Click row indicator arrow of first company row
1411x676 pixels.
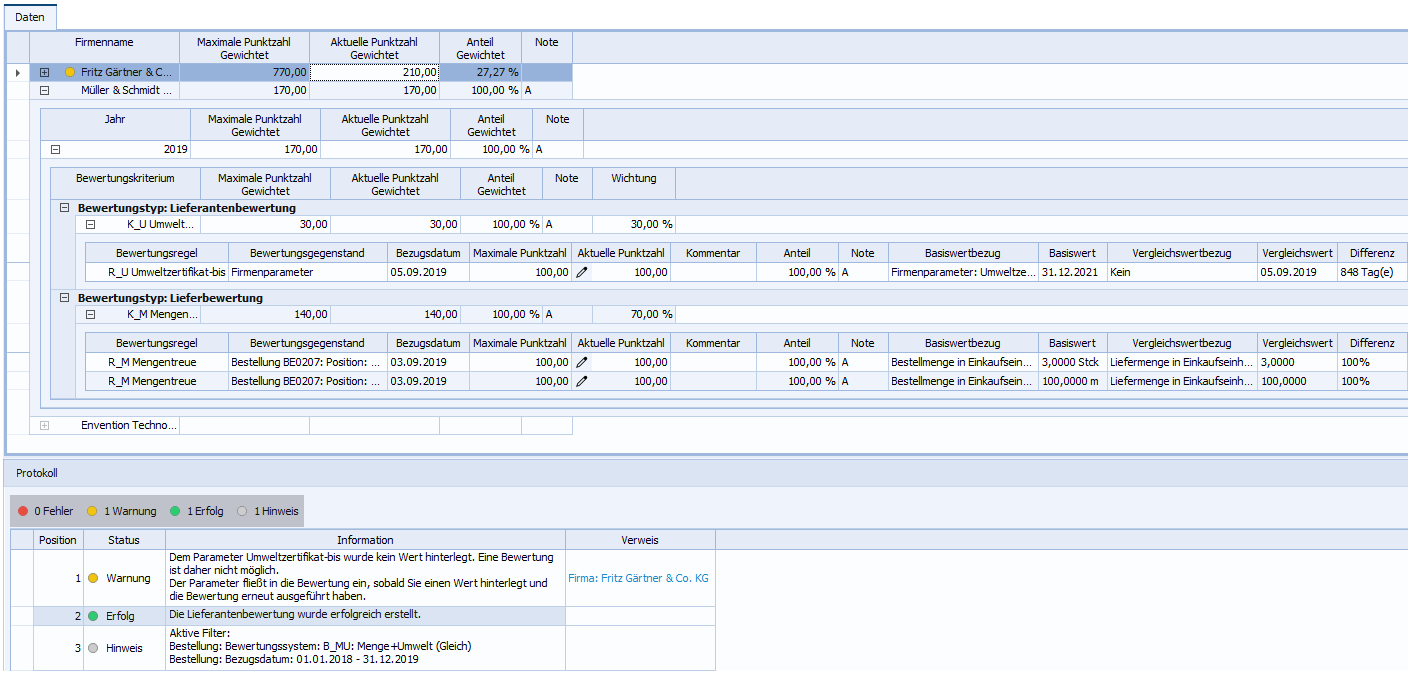point(17,72)
